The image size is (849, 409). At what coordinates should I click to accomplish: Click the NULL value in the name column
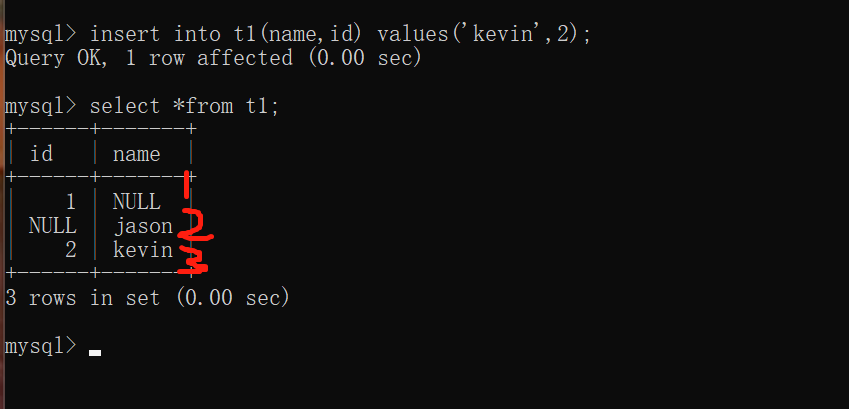[136, 202]
